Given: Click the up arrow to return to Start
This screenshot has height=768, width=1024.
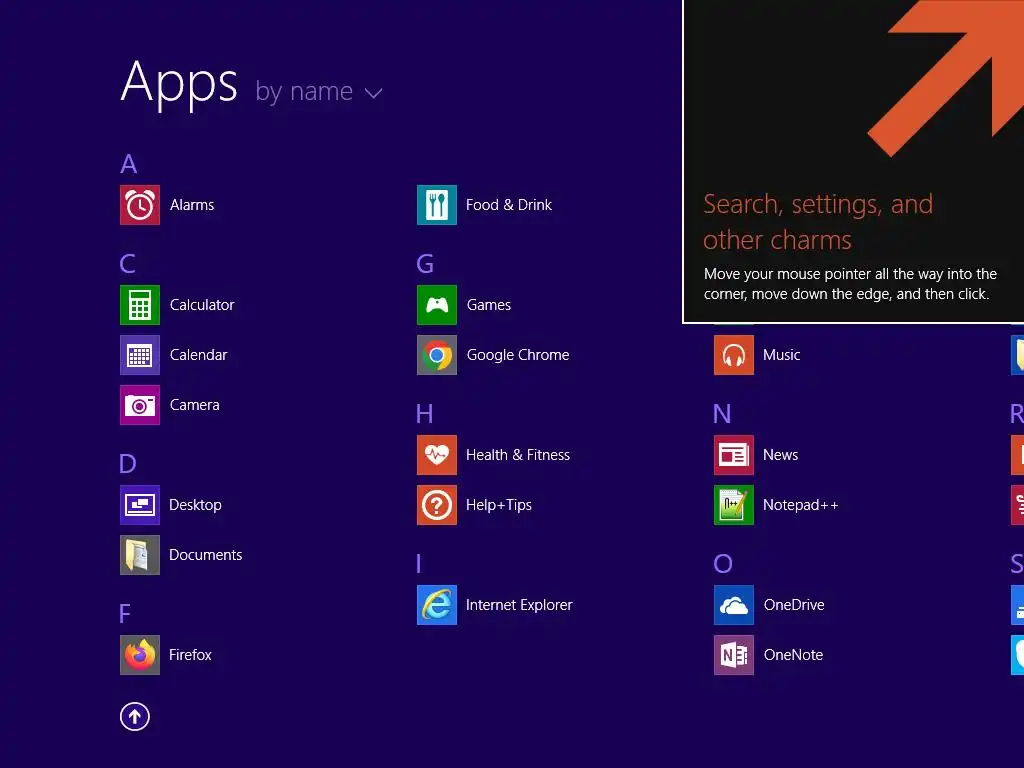Looking at the screenshot, I should click(135, 717).
